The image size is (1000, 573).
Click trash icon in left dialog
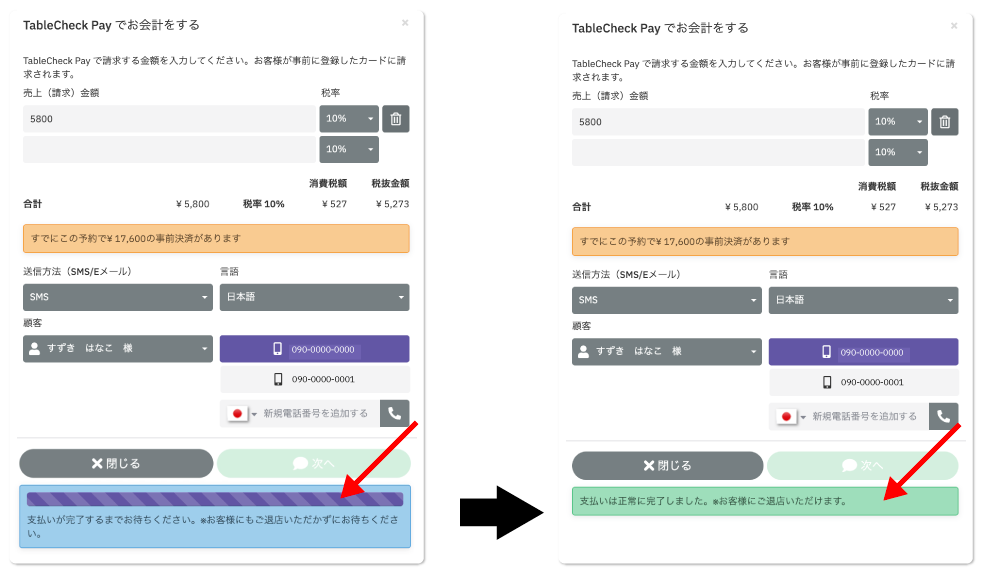[x=395, y=119]
